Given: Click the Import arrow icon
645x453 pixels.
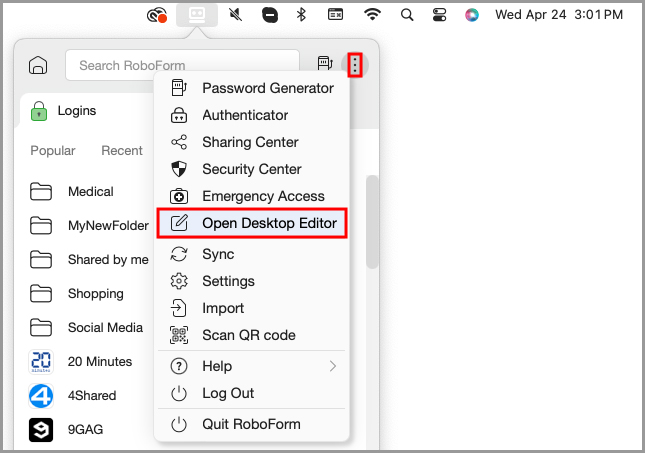Looking at the screenshot, I should coord(179,308).
